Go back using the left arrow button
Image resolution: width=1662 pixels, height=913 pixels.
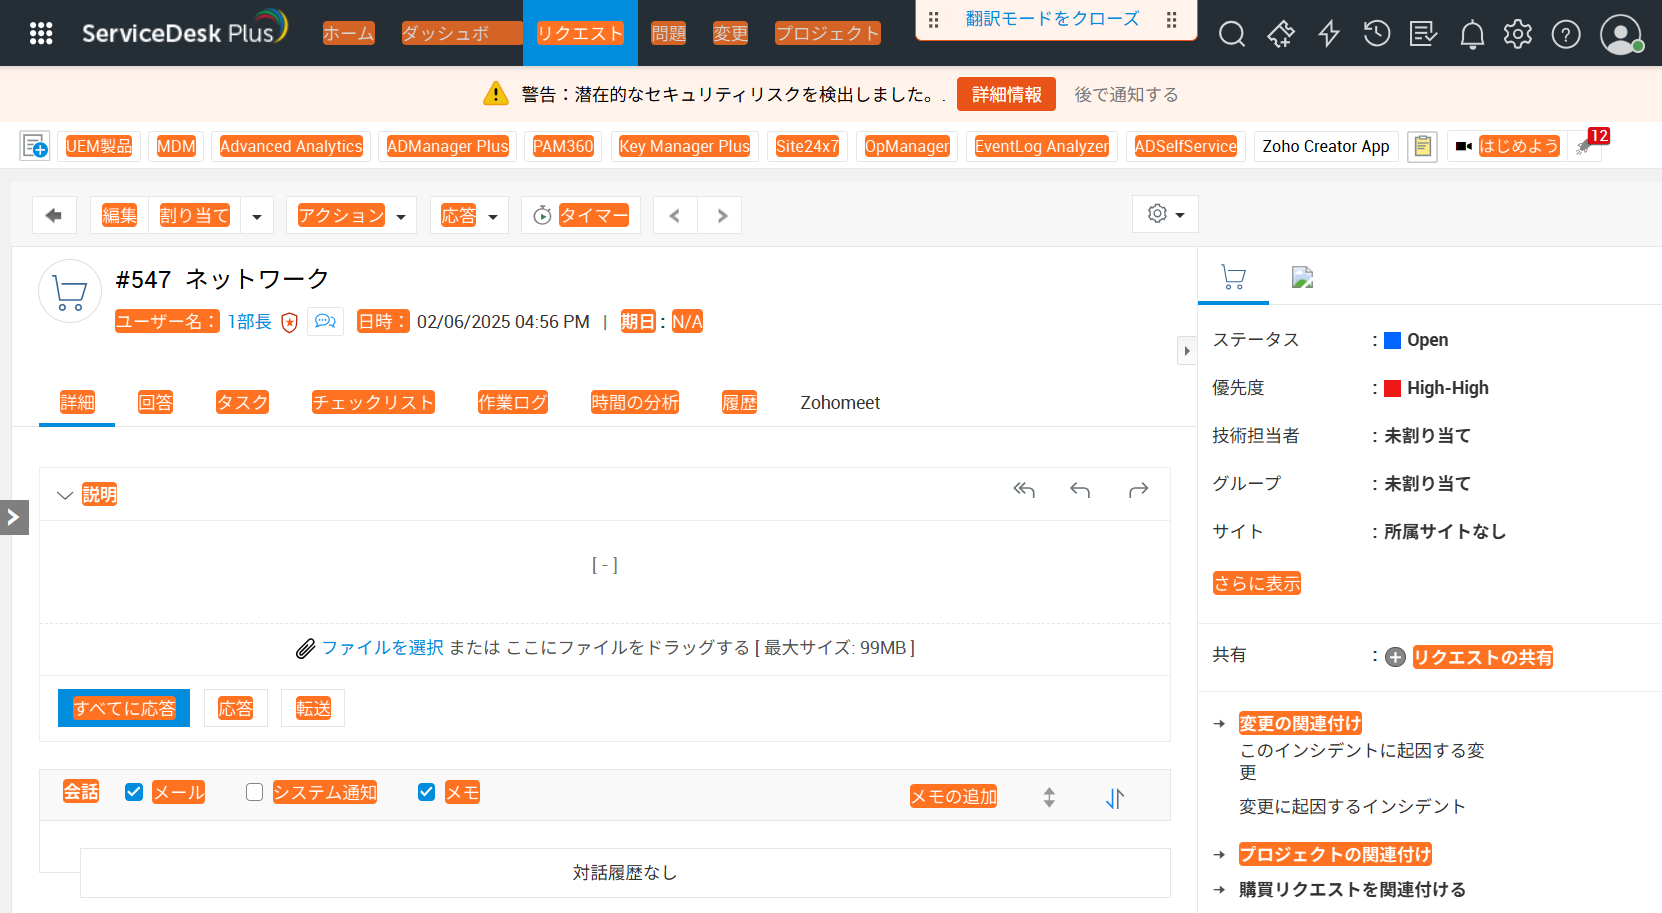coord(54,215)
